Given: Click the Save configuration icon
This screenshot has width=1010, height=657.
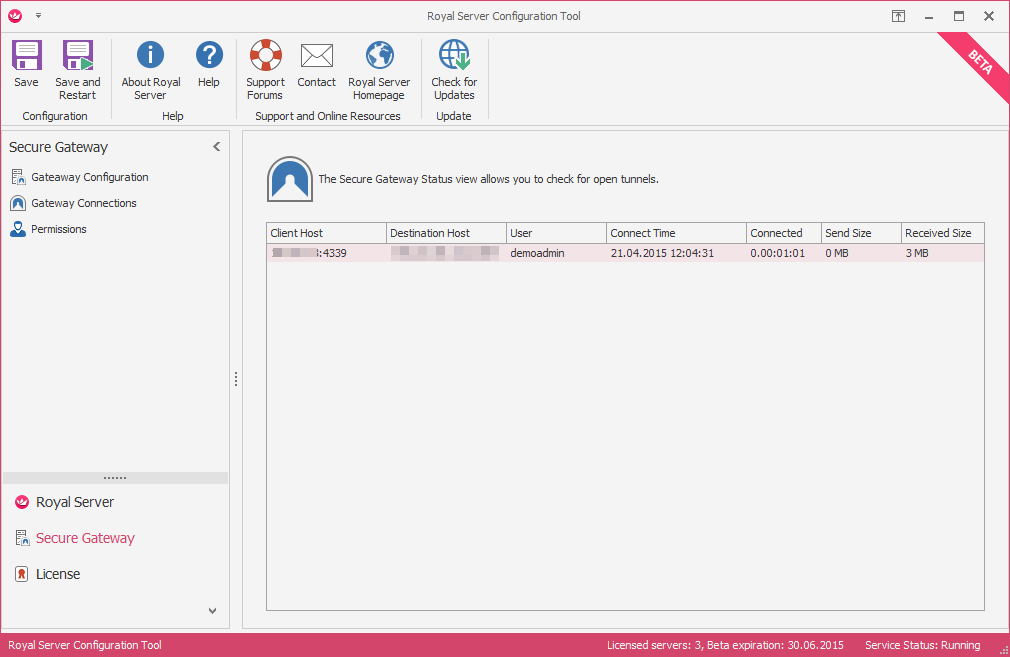Looking at the screenshot, I should [x=26, y=56].
